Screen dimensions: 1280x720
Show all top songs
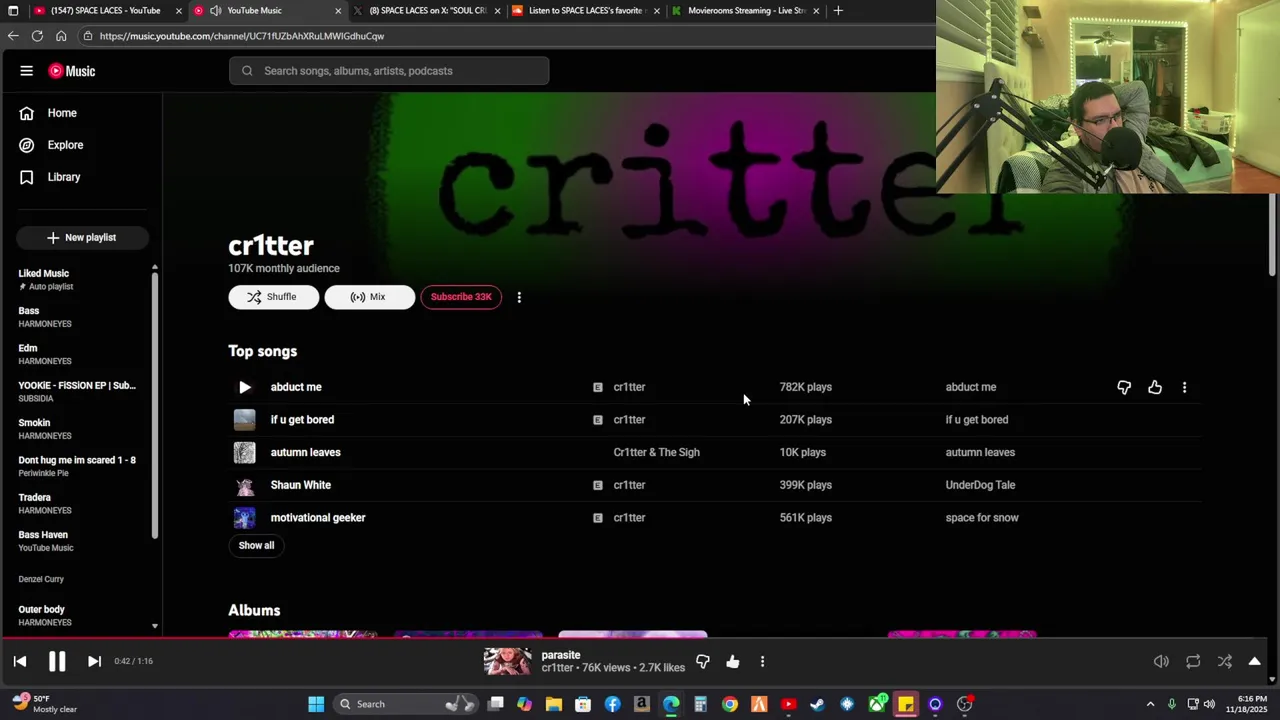(256, 545)
